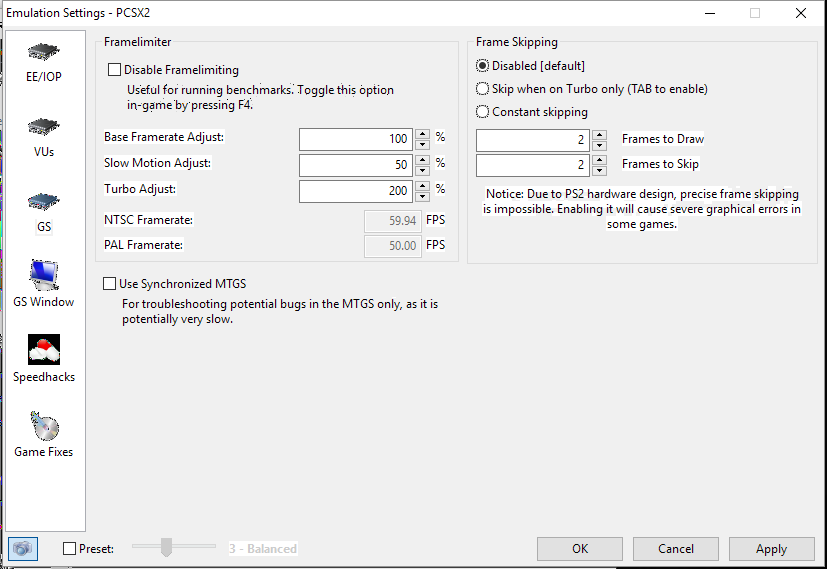Screen dimensions: 827x569
Task: Enable Disable Framelimiting checkbox
Action: [x=114, y=70]
